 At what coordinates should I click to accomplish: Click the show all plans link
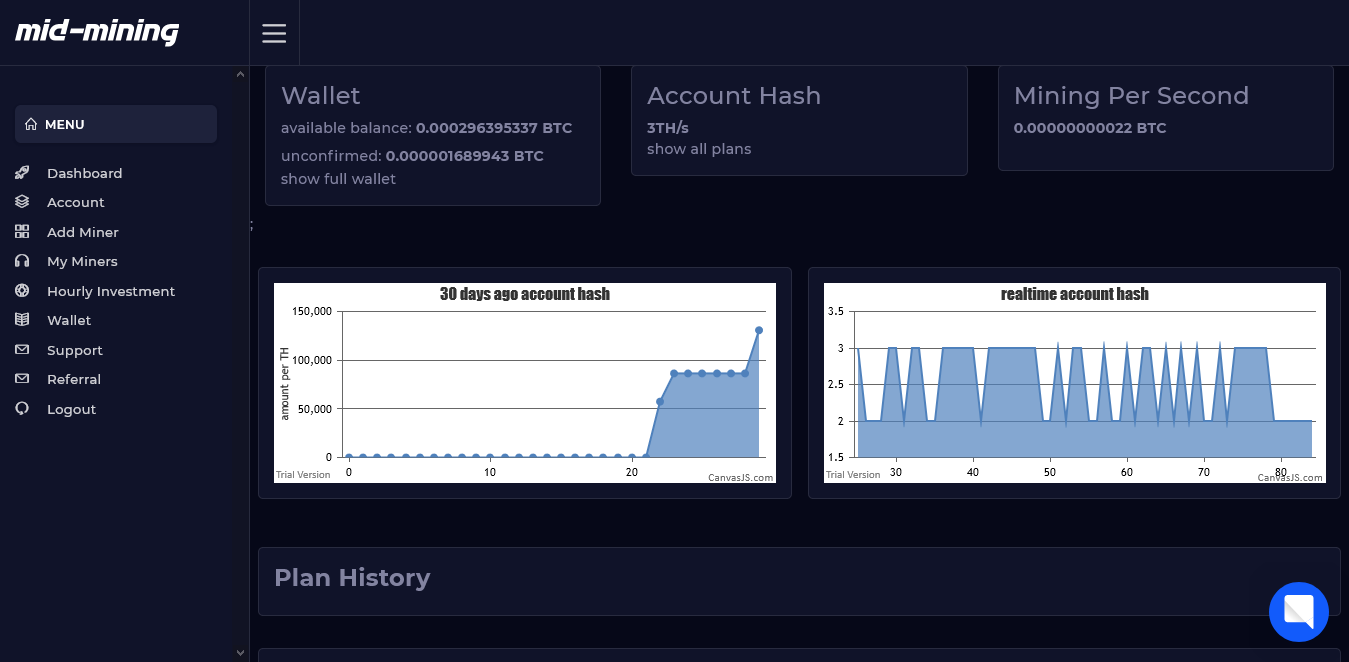(x=699, y=149)
